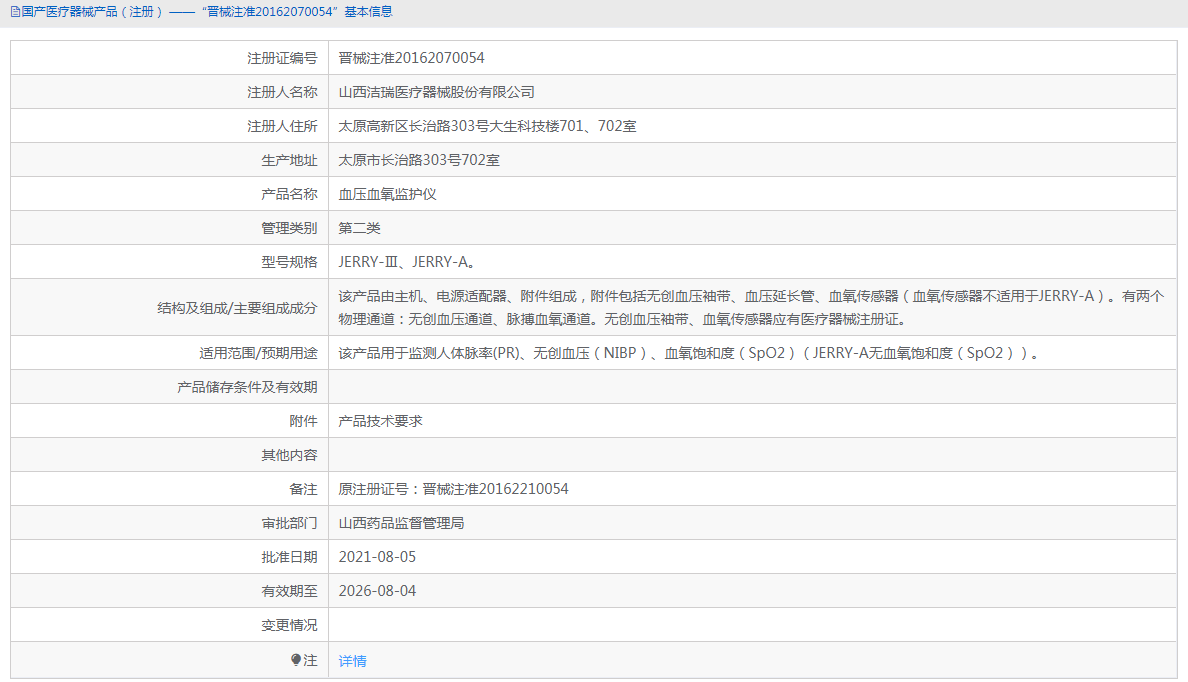The image size is (1188, 682).
Task: Click the 生产地址 label
Action: [289, 161]
